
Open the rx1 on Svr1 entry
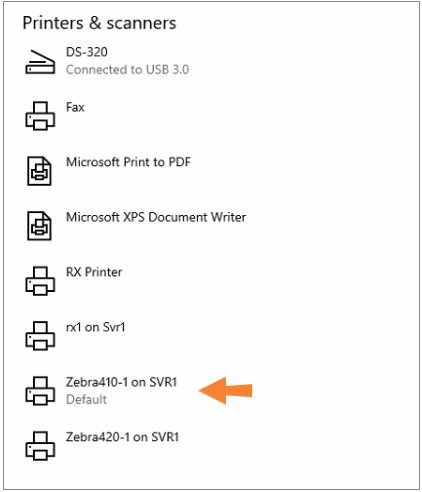pyautogui.click(x=96, y=327)
